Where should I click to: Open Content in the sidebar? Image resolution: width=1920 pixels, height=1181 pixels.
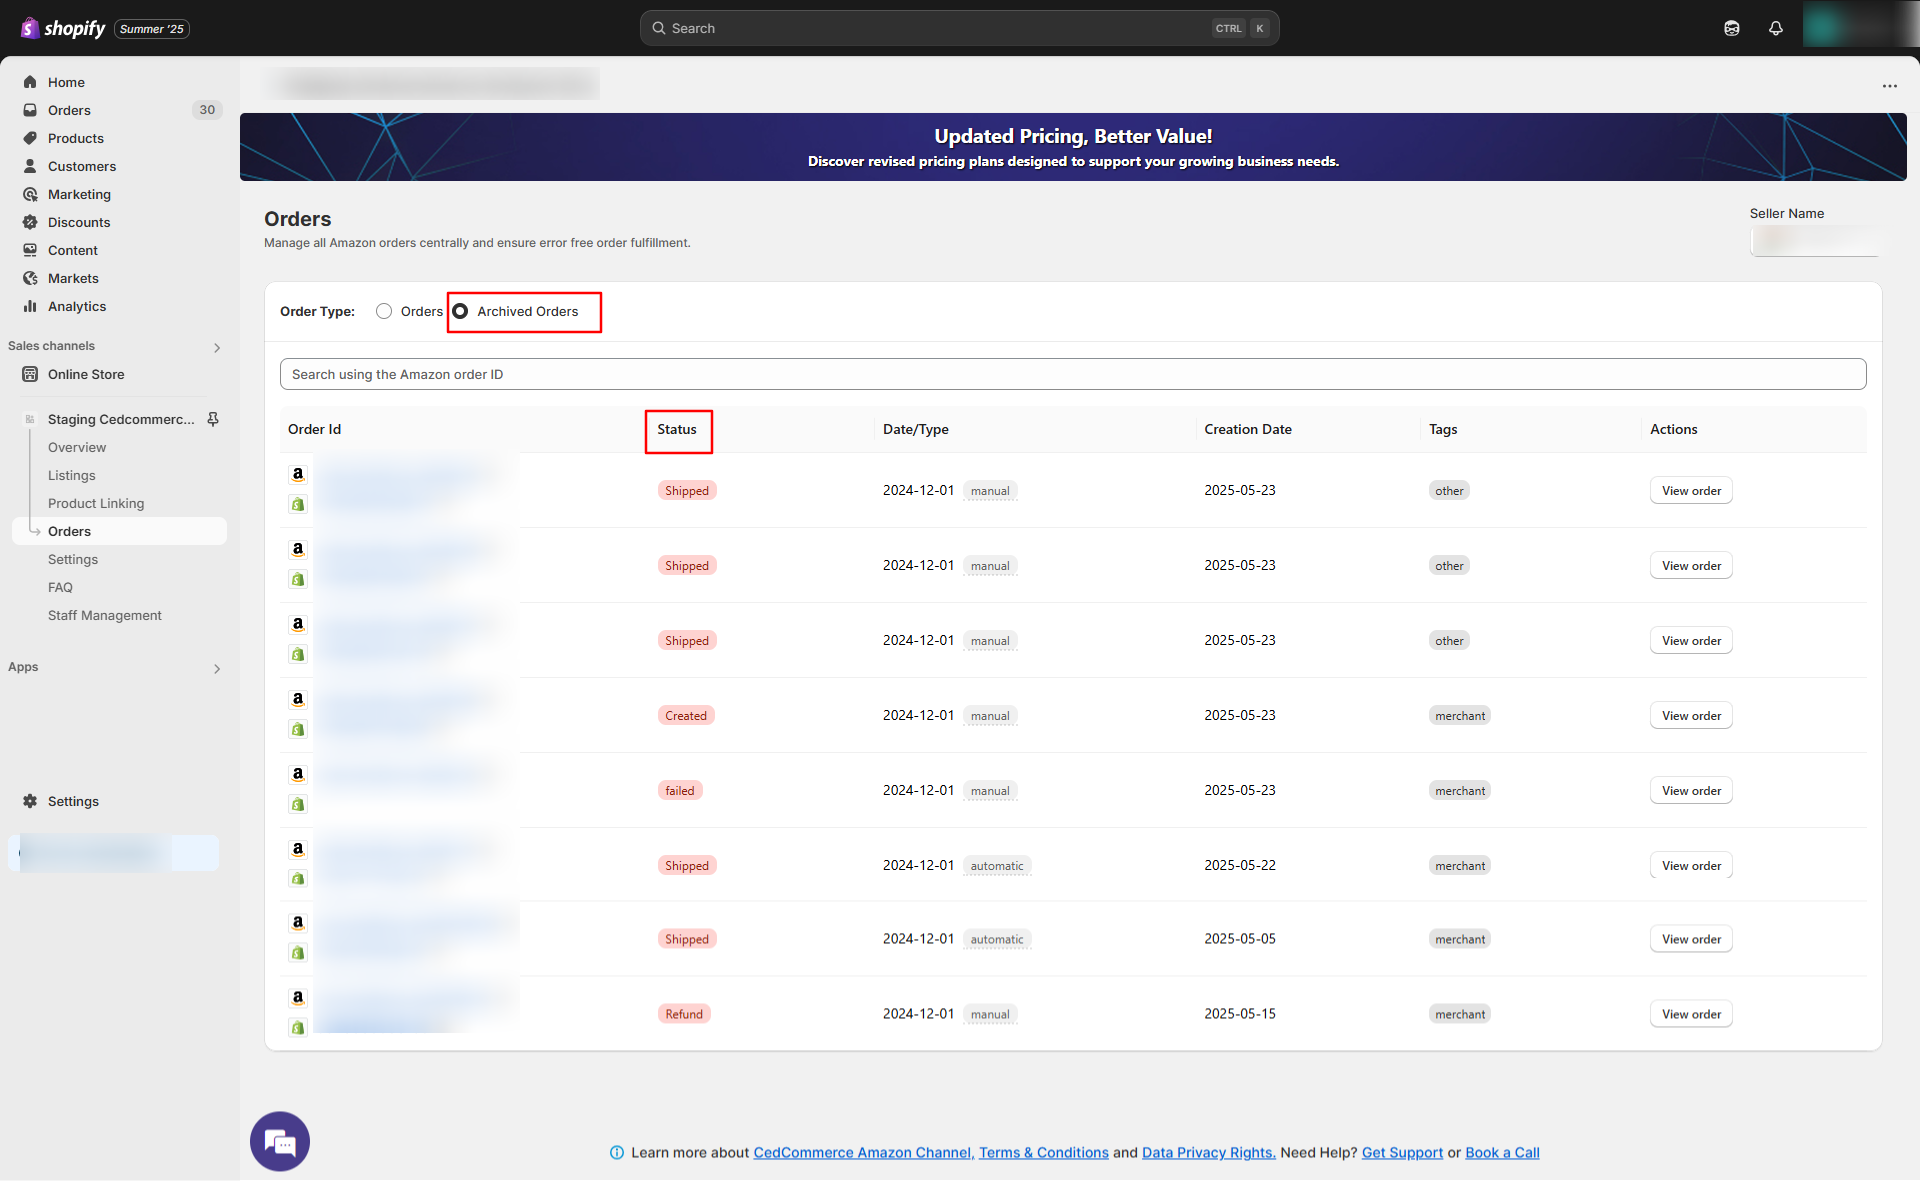[x=72, y=250]
